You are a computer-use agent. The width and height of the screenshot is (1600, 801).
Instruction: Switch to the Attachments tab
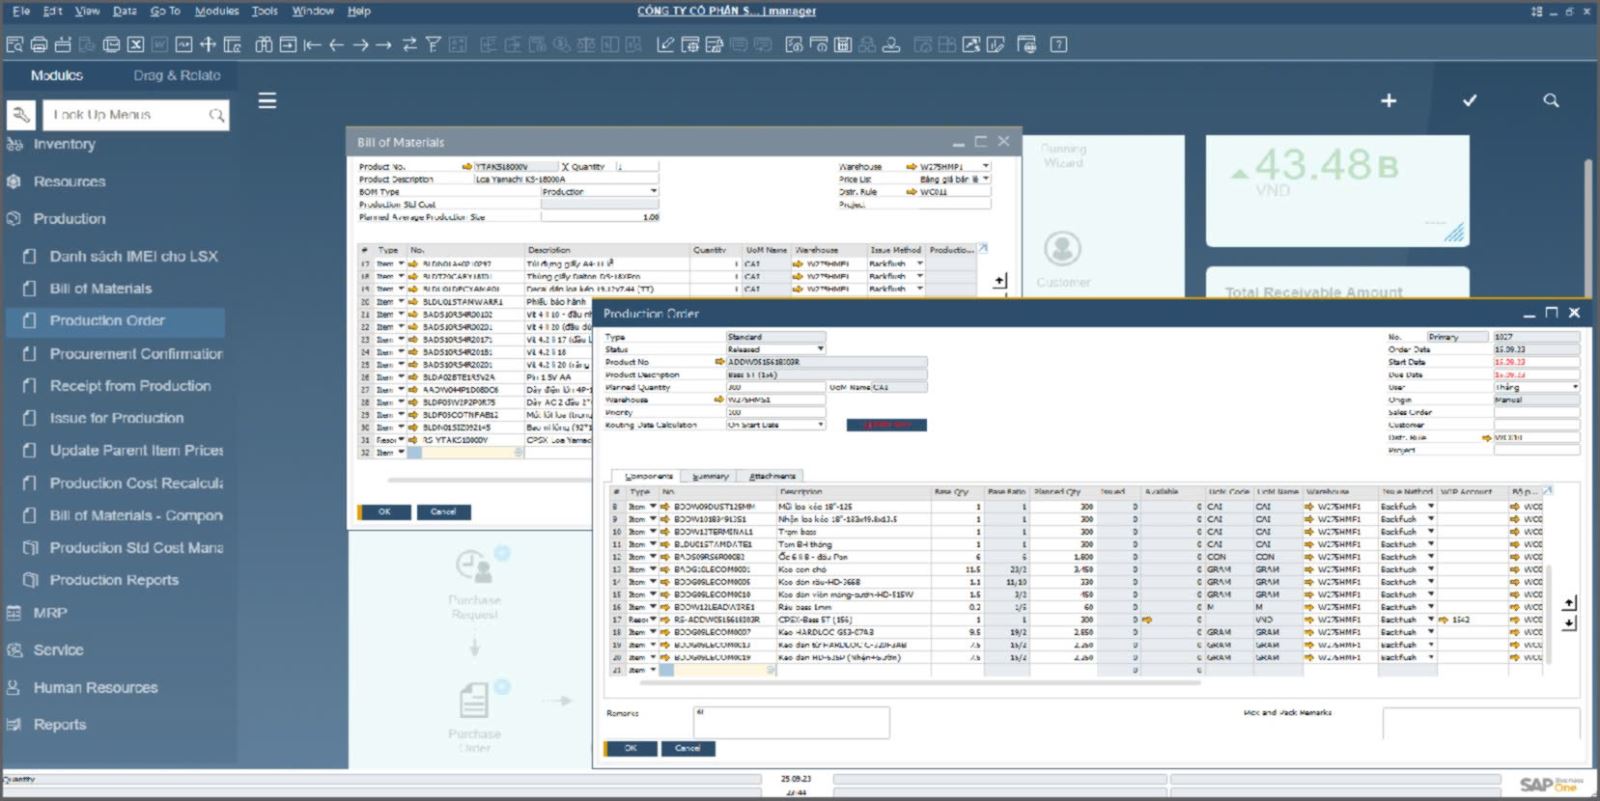click(772, 476)
